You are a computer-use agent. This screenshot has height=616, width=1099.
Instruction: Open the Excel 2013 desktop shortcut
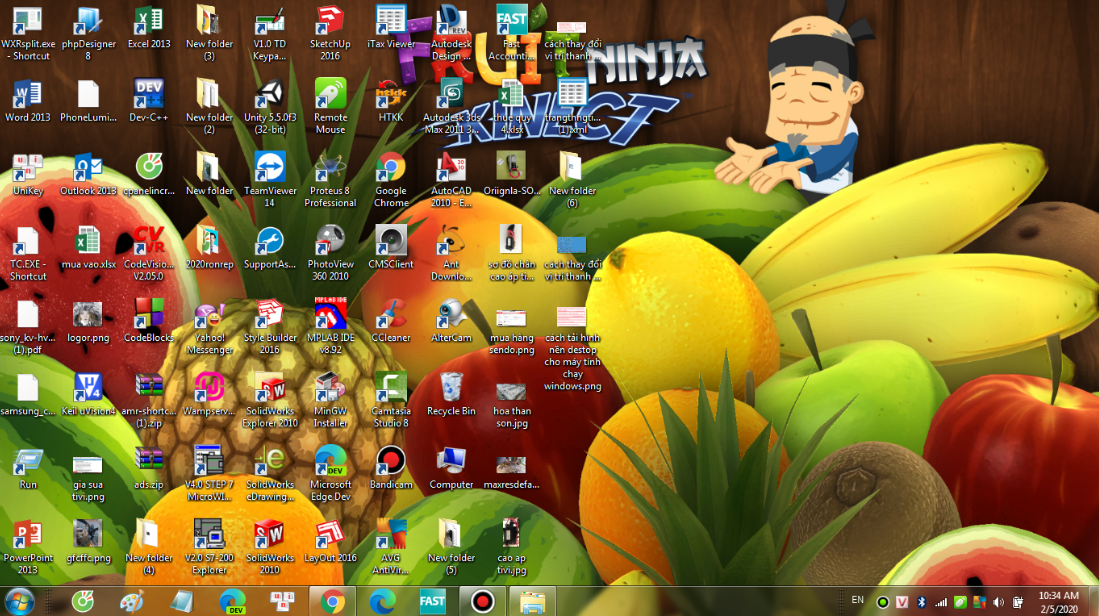tap(149, 22)
